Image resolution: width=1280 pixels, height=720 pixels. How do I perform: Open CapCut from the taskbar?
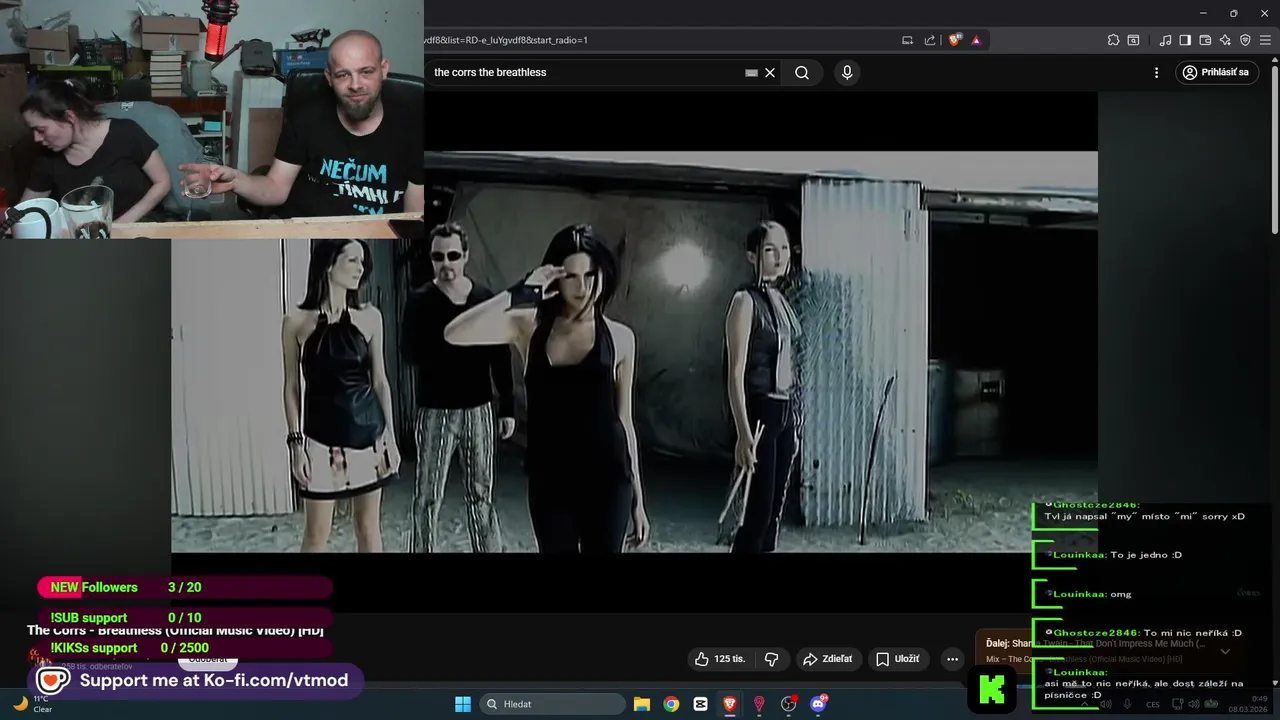(x=700, y=704)
